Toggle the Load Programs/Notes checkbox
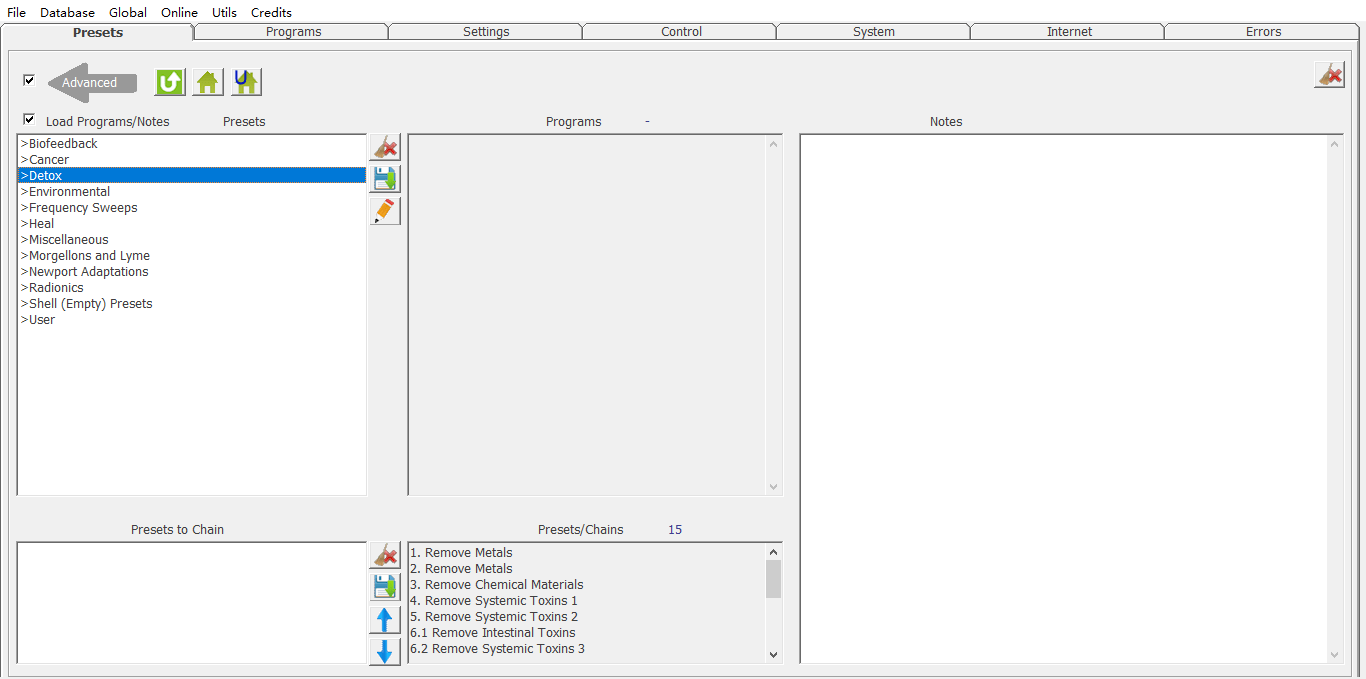 point(29,119)
